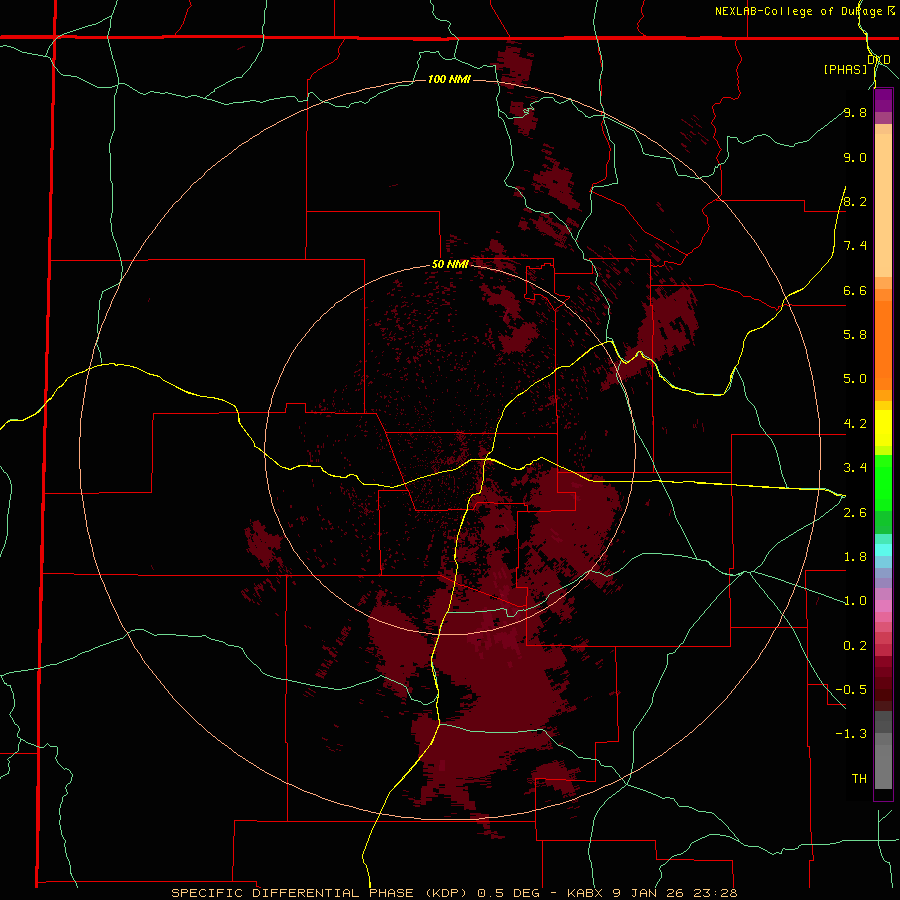Select the 7.4 value on the color scale
The width and height of the screenshot is (900, 900).
(855, 246)
